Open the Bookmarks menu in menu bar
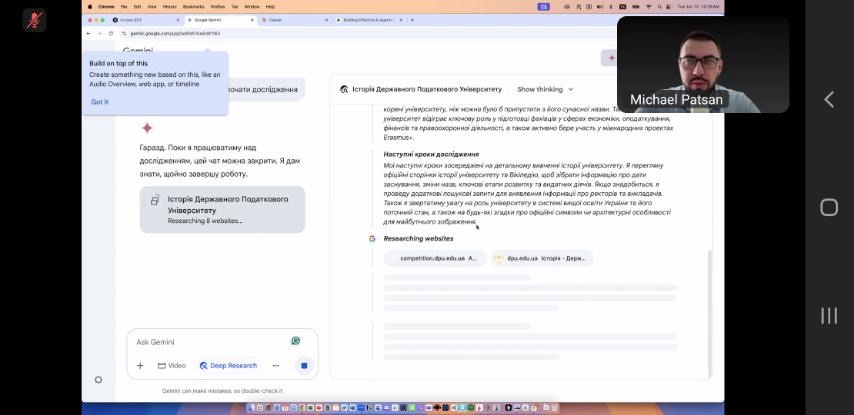This screenshot has height=415, width=854. [x=193, y=6]
